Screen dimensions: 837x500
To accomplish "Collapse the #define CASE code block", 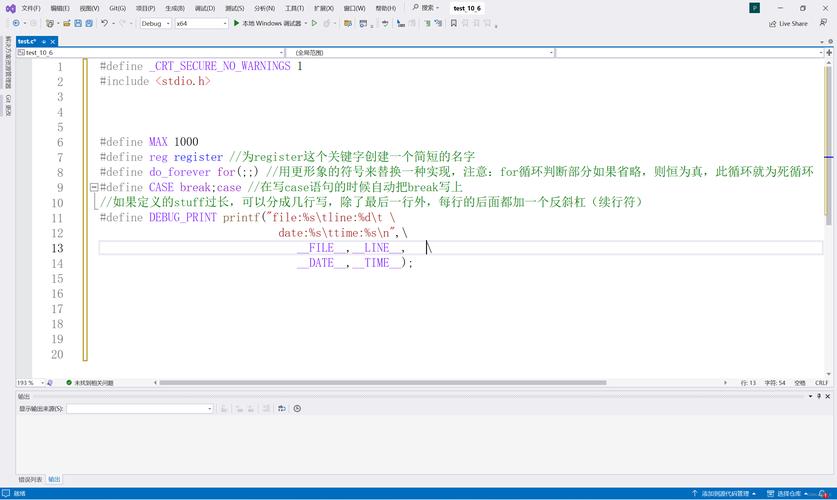I will (94, 187).
